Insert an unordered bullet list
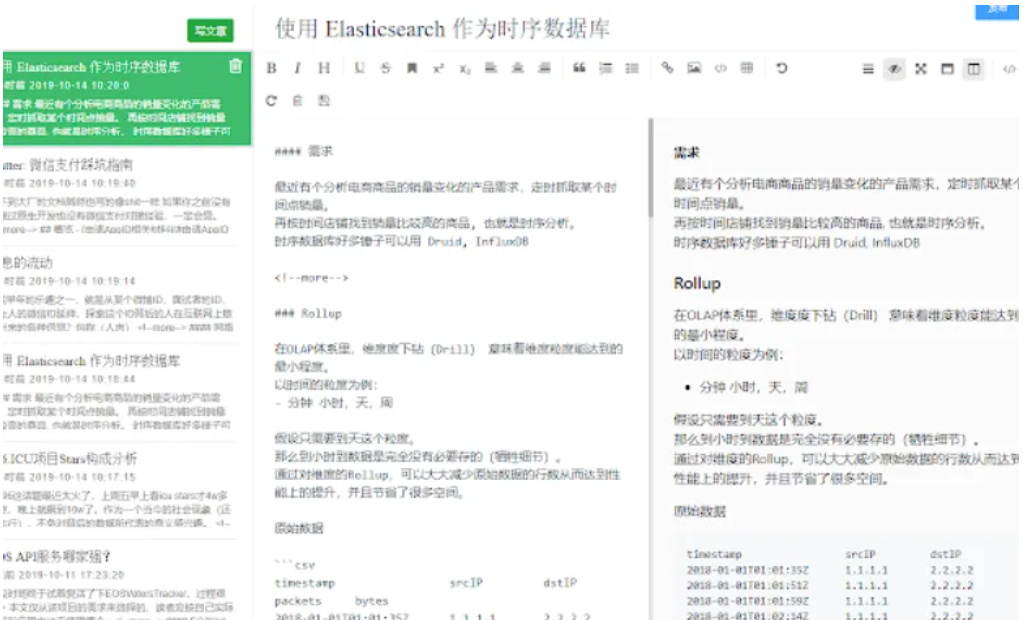This screenshot has height=620, width=1023. click(x=632, y=68)
